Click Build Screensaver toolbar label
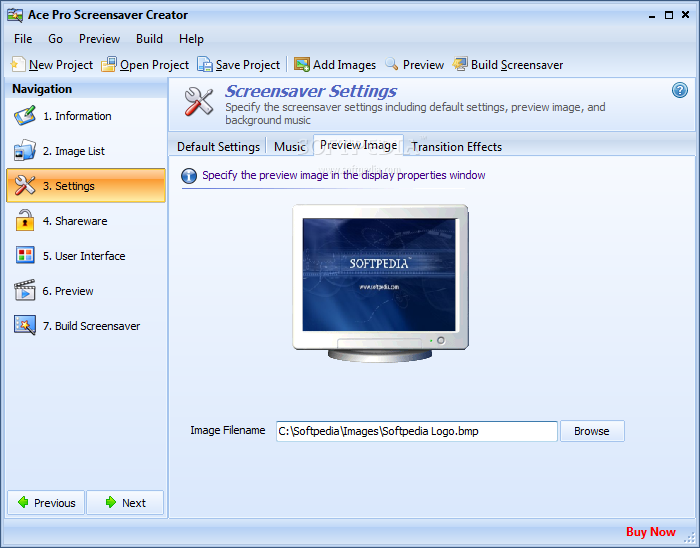Screen dimensions: 700x548 coord(517,65)
